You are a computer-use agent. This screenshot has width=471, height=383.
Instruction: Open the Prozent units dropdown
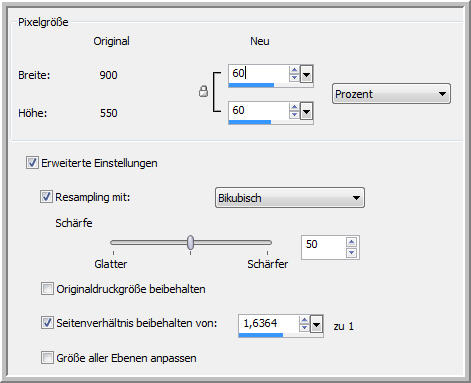tap(391, 94)
